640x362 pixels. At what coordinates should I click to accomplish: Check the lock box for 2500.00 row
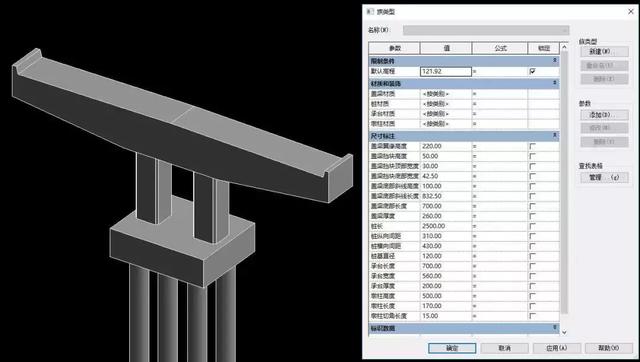[x=532, y=226]
